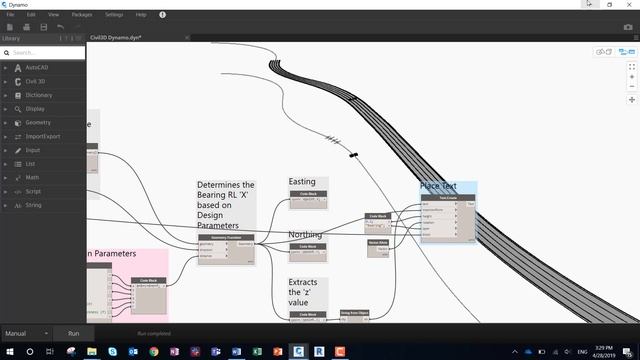The height and width of the screenshot is (360, 640).
Task: Open the Settings menu
Action: coord(114,15)
